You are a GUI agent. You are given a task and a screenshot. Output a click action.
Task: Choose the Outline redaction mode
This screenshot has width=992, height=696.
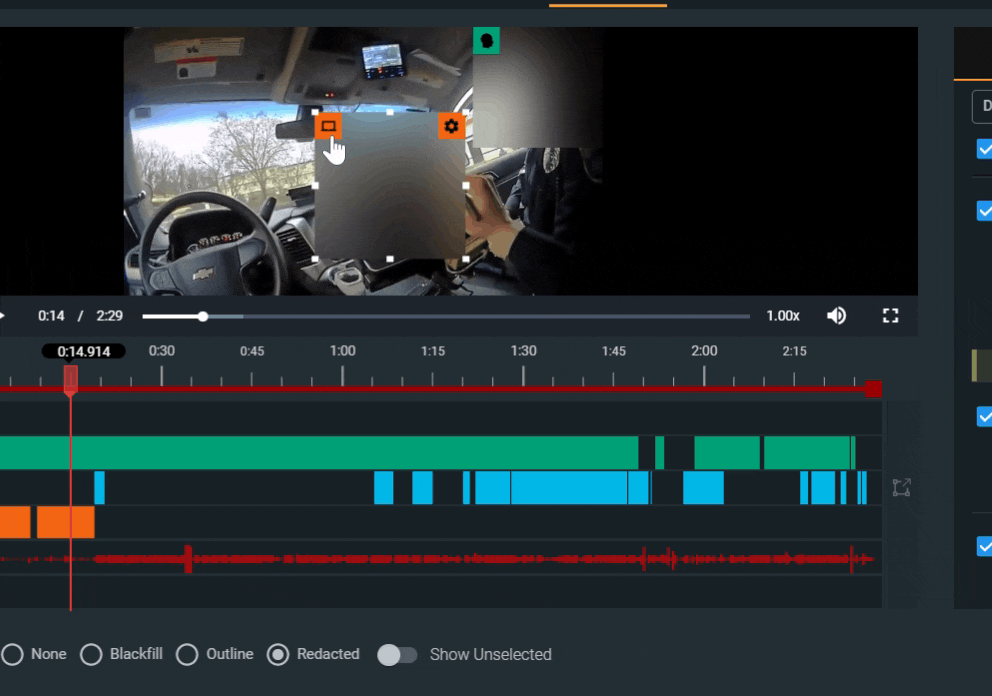187,654
